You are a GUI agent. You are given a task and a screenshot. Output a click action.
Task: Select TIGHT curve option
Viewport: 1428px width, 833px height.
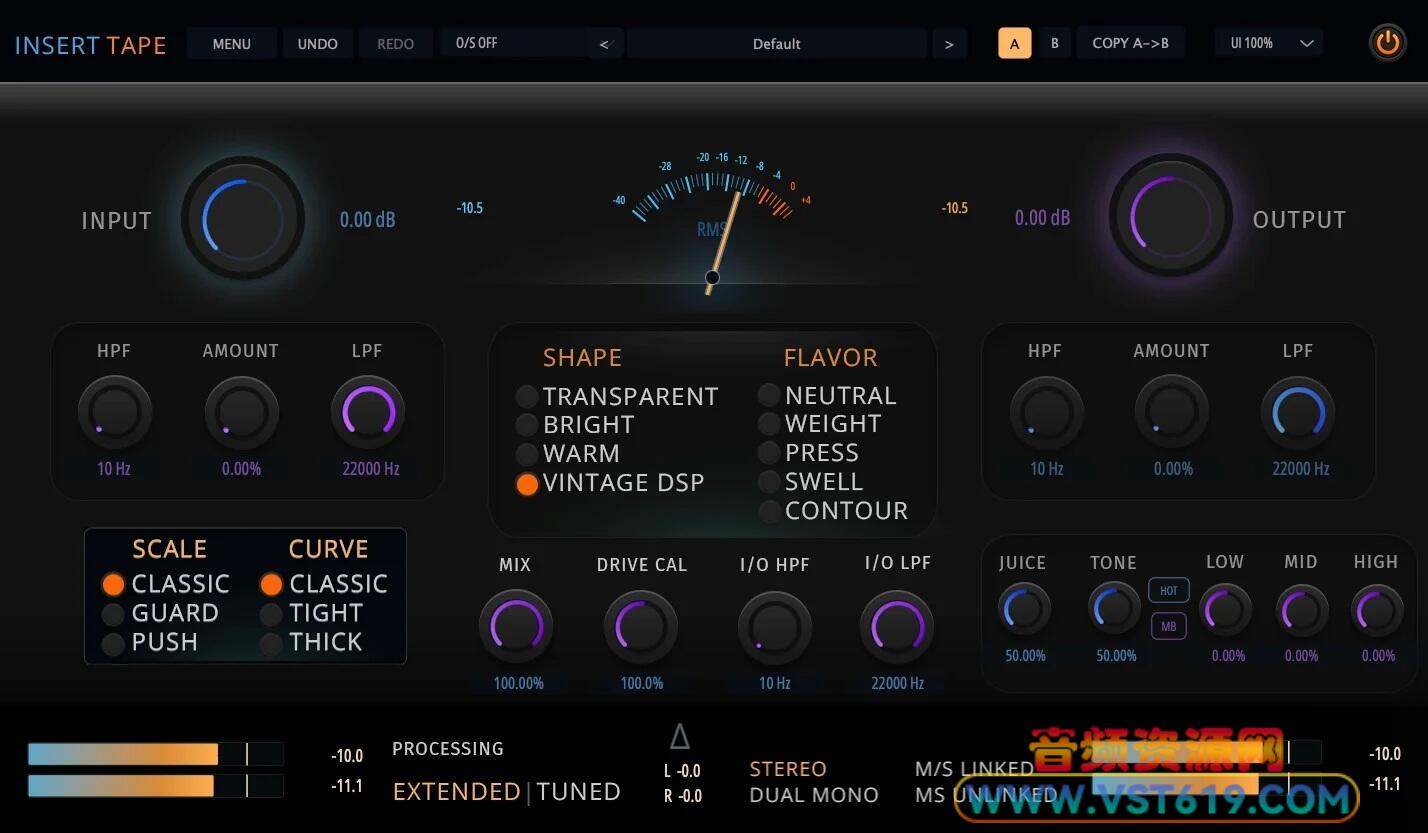click(x=311, y=613)
